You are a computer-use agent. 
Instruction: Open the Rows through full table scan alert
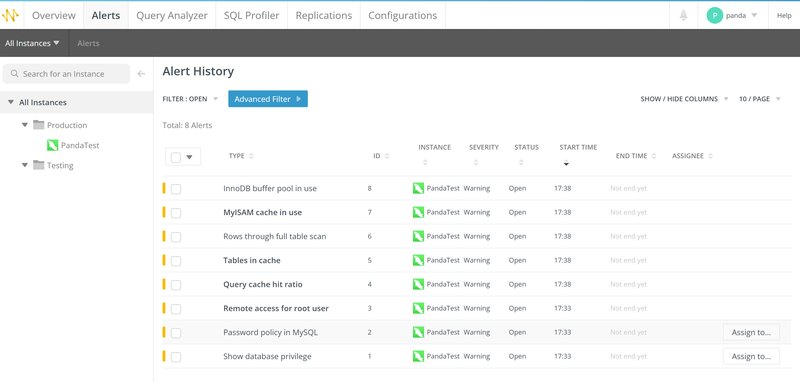(274, 236)
